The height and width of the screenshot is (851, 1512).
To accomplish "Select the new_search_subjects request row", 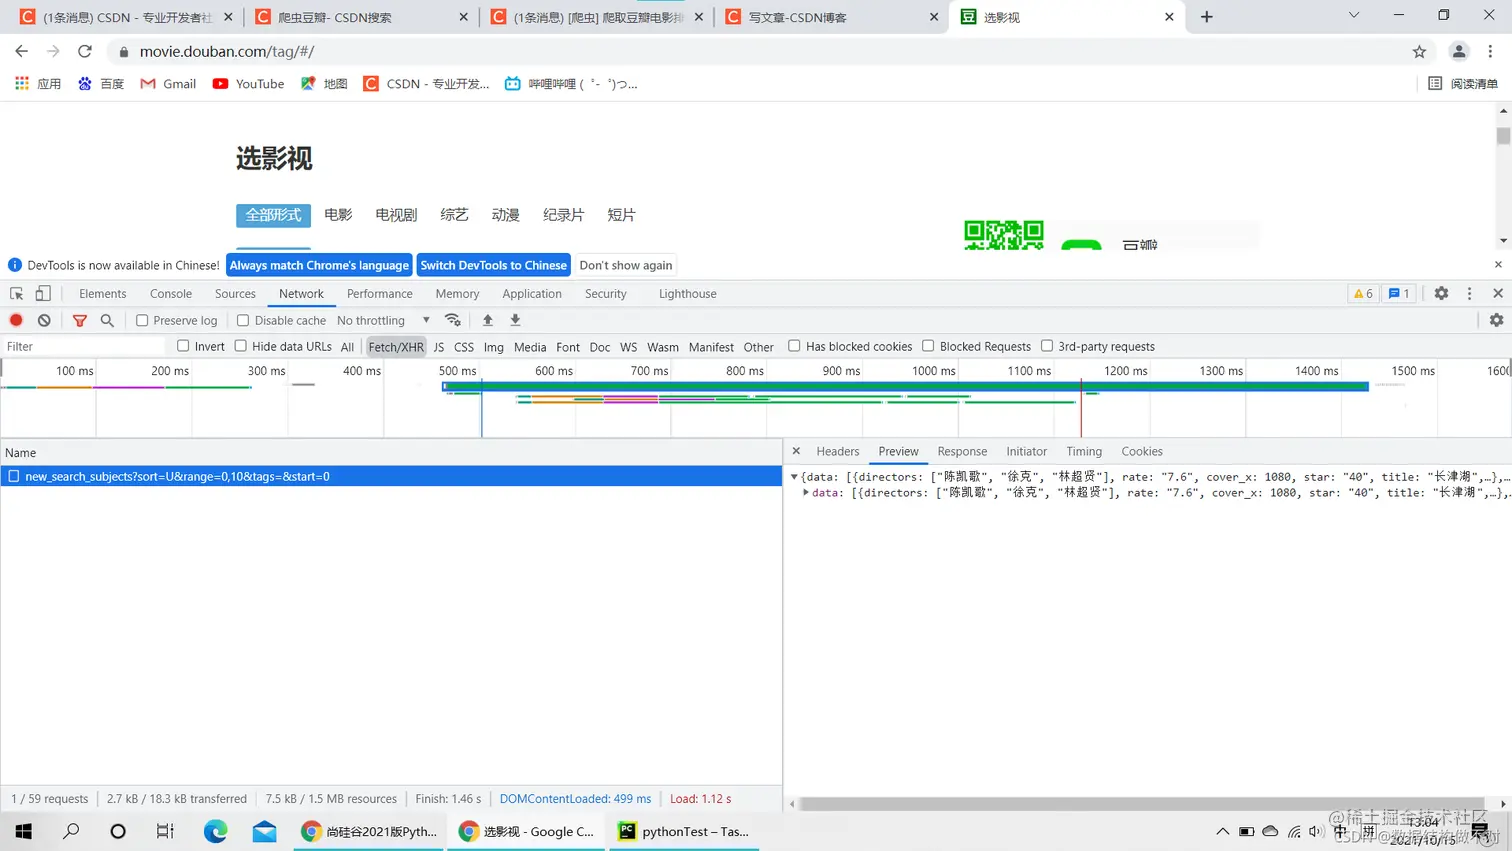I will tap(391, 476).
